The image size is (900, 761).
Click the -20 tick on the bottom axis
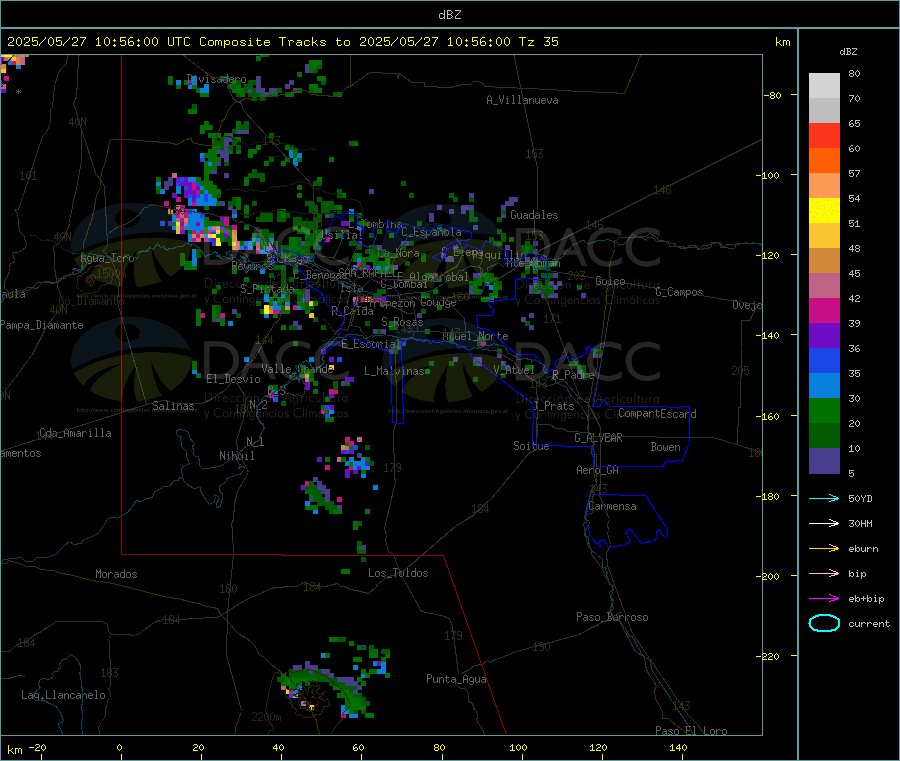38,748
